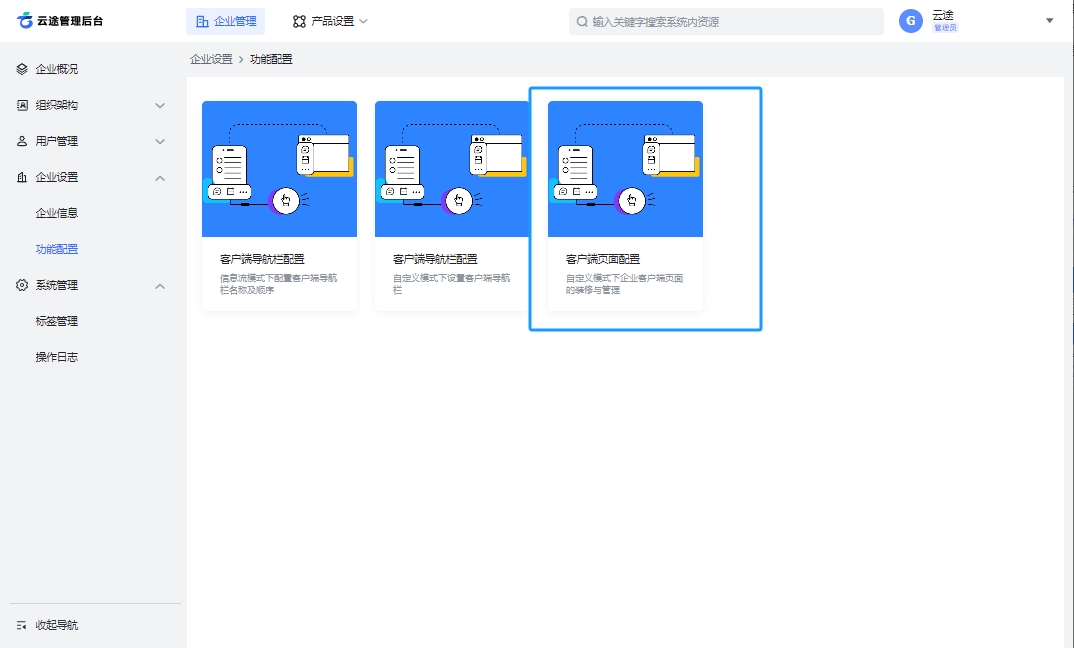Click description 信息流模式下配置客户端导航栏名称及顺序
The width and height of the screenshot is (1074, 648).
coord(278,284)
